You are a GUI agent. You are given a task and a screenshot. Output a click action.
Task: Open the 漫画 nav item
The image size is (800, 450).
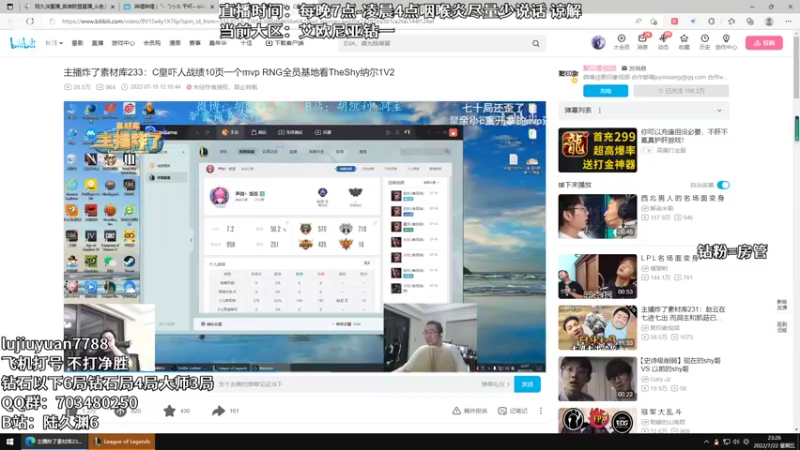(x=175, y=43)
